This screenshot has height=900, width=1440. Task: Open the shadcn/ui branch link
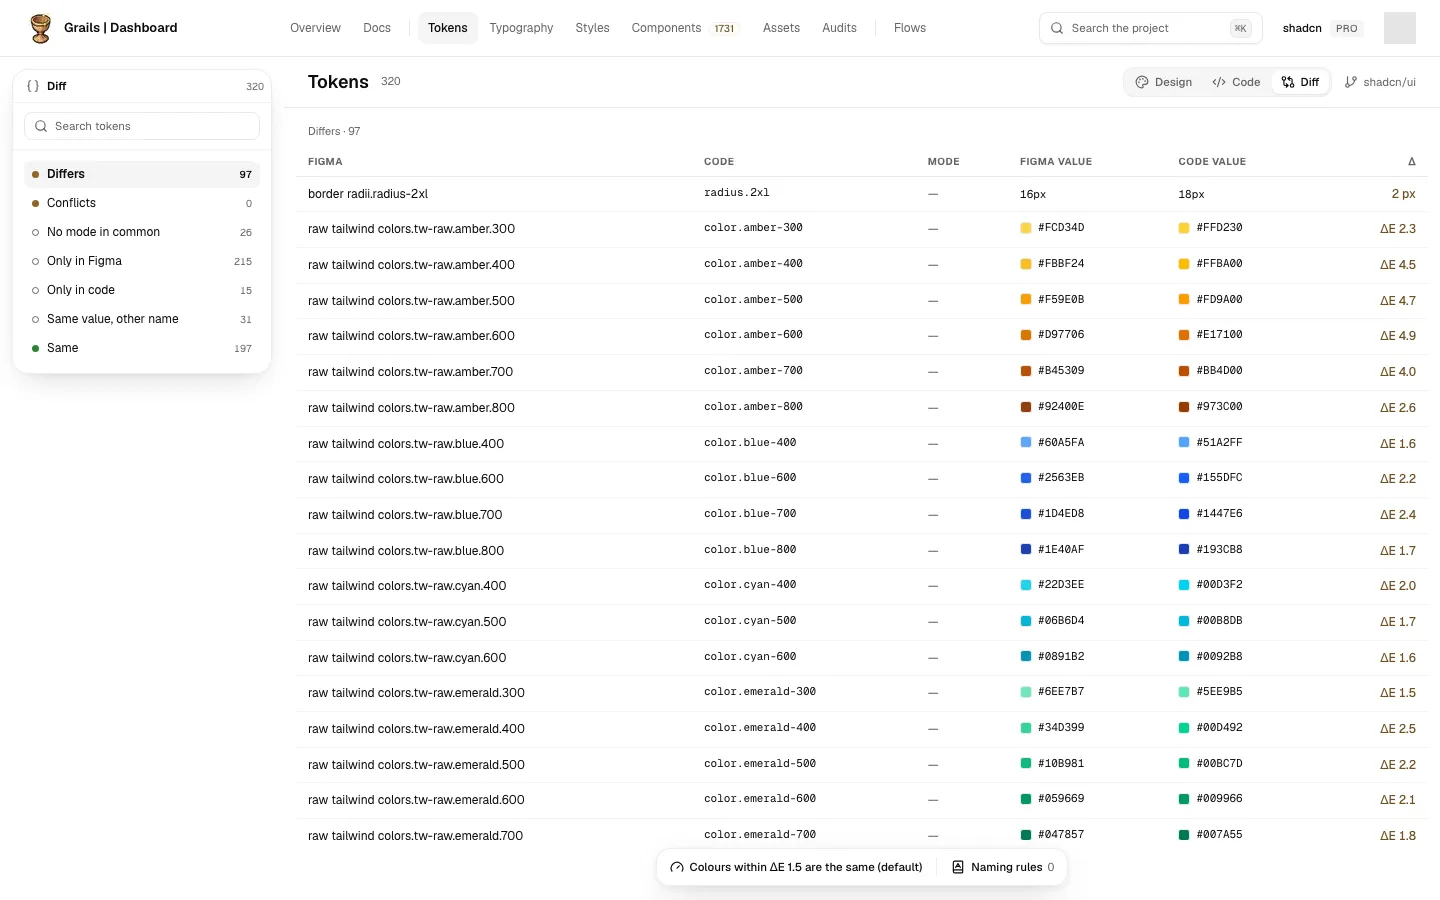point(1380,82)
